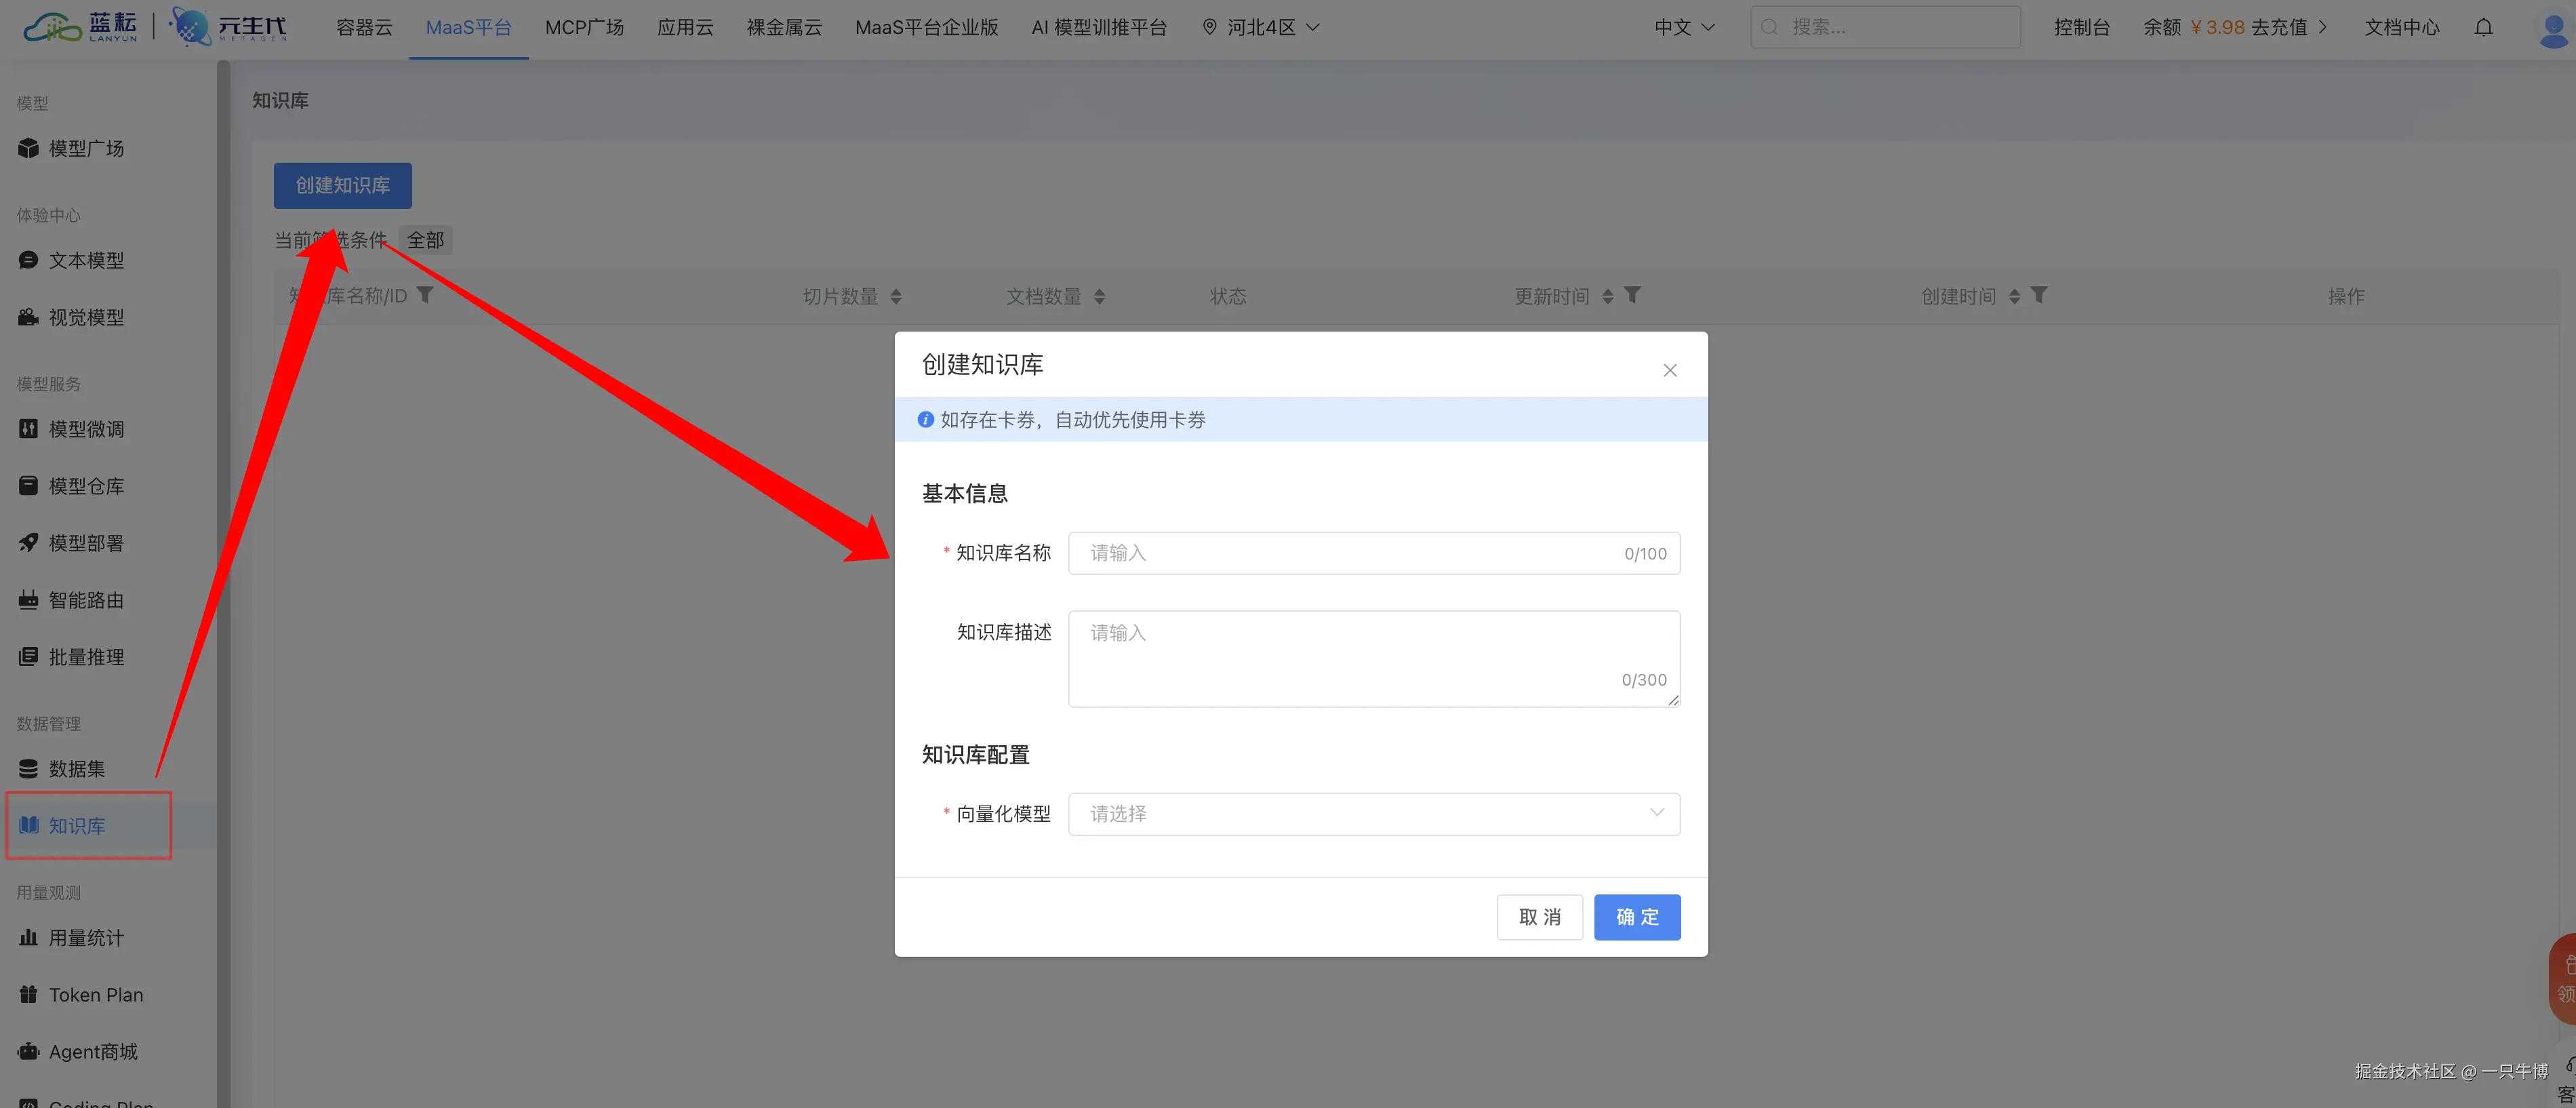Click the 批量推理 document icon

click(28, 657)
